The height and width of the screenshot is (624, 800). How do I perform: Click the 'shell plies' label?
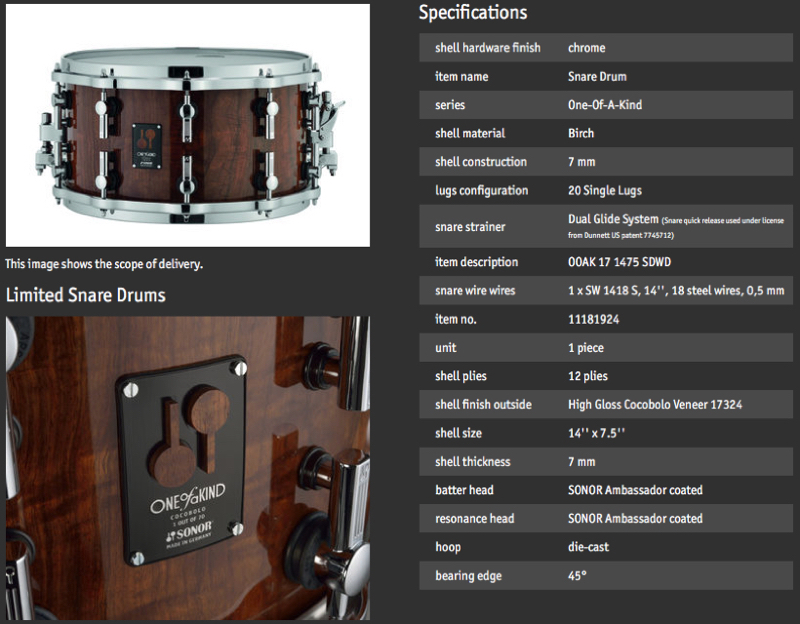[460, 377]
